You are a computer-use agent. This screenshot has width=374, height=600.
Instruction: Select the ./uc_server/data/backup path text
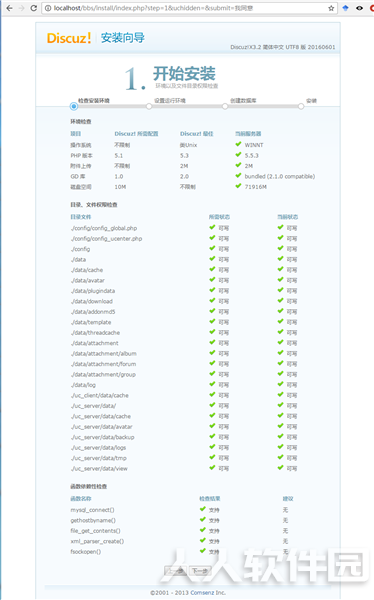pos(103,437)
